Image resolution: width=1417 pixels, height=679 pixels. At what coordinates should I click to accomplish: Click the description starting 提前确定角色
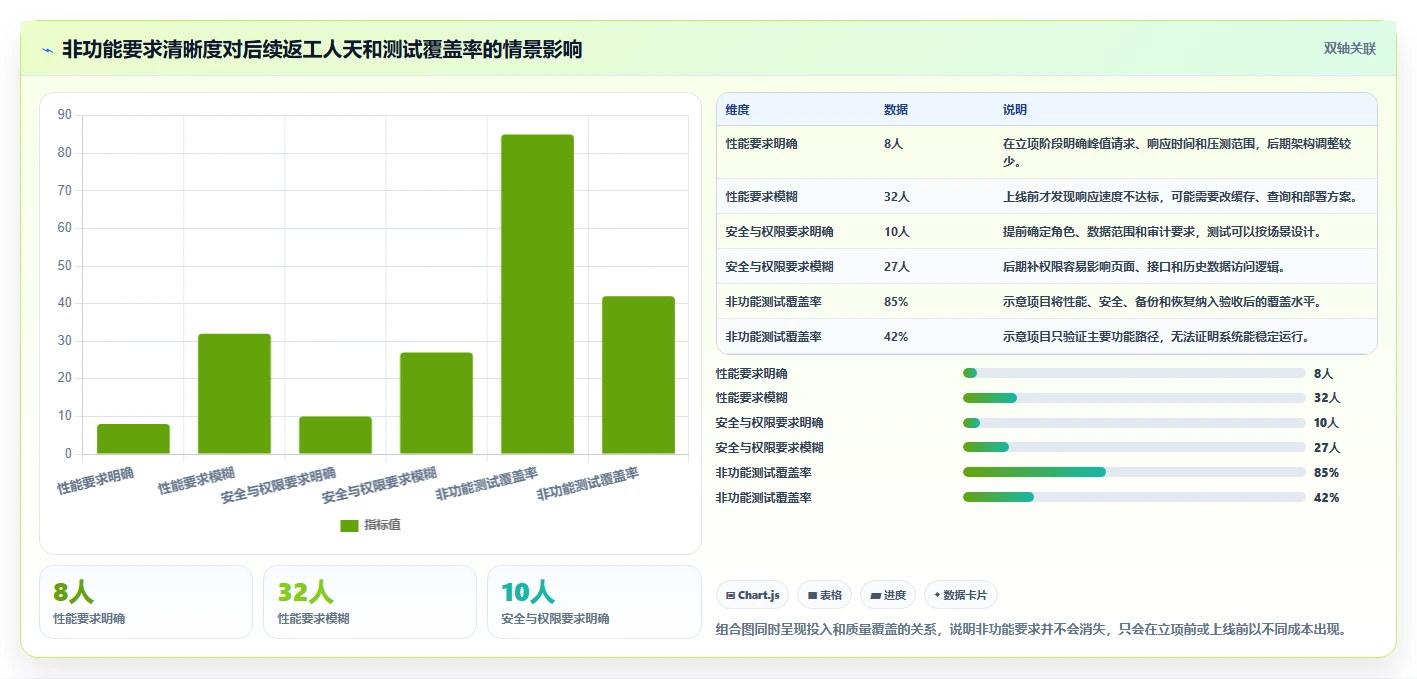tap(1162, 232)
